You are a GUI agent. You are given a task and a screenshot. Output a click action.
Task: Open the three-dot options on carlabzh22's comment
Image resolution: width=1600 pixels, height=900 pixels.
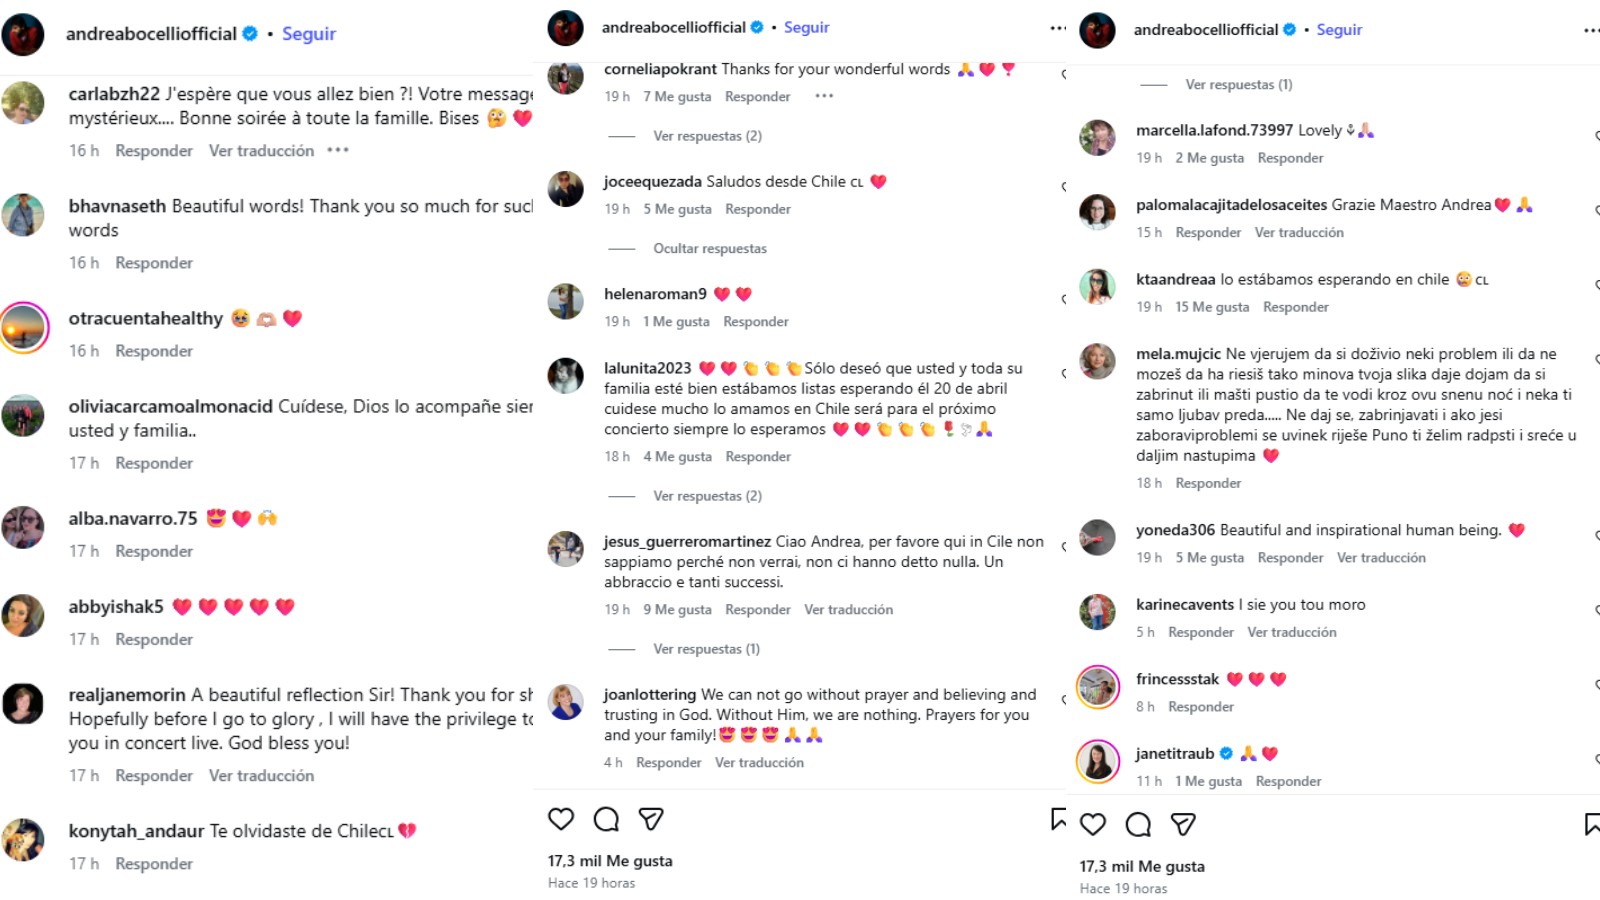pyautogui.click(x=338, y=150)
